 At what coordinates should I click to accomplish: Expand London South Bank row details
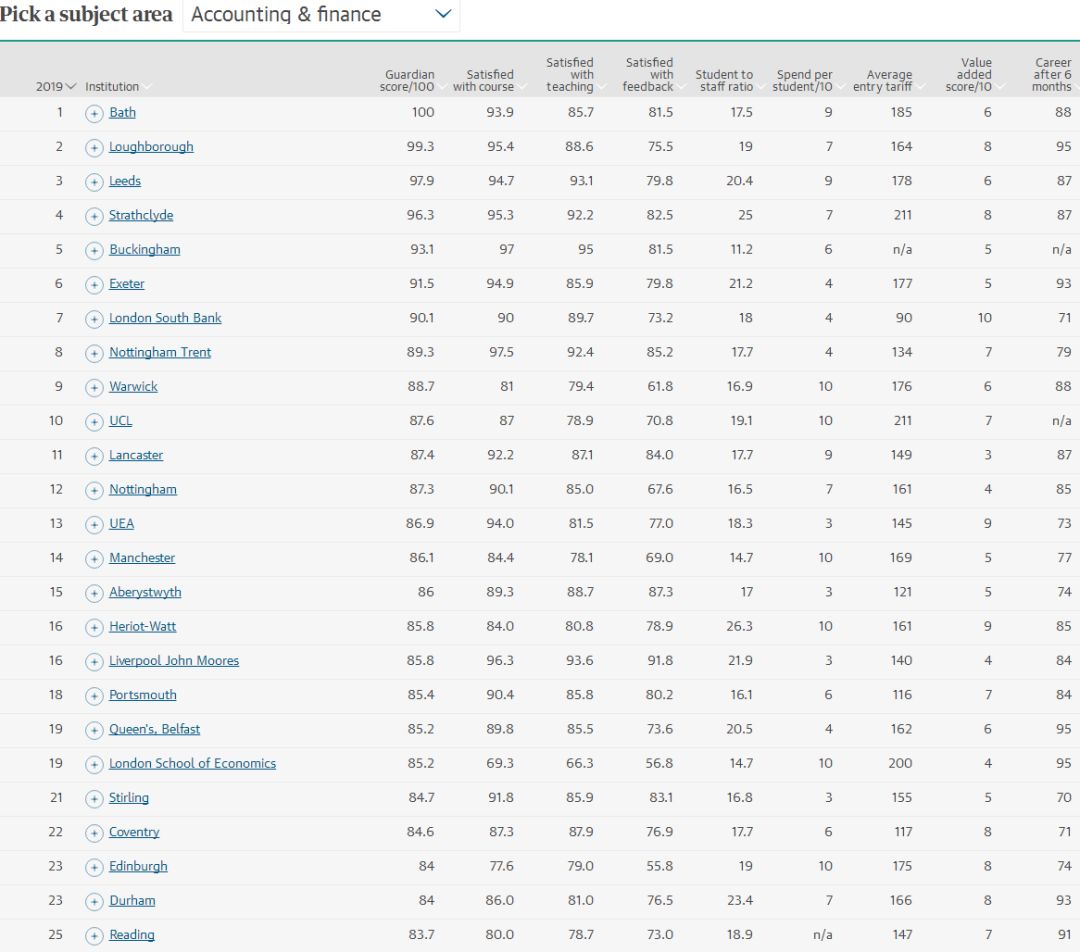(x=94, y=319)
